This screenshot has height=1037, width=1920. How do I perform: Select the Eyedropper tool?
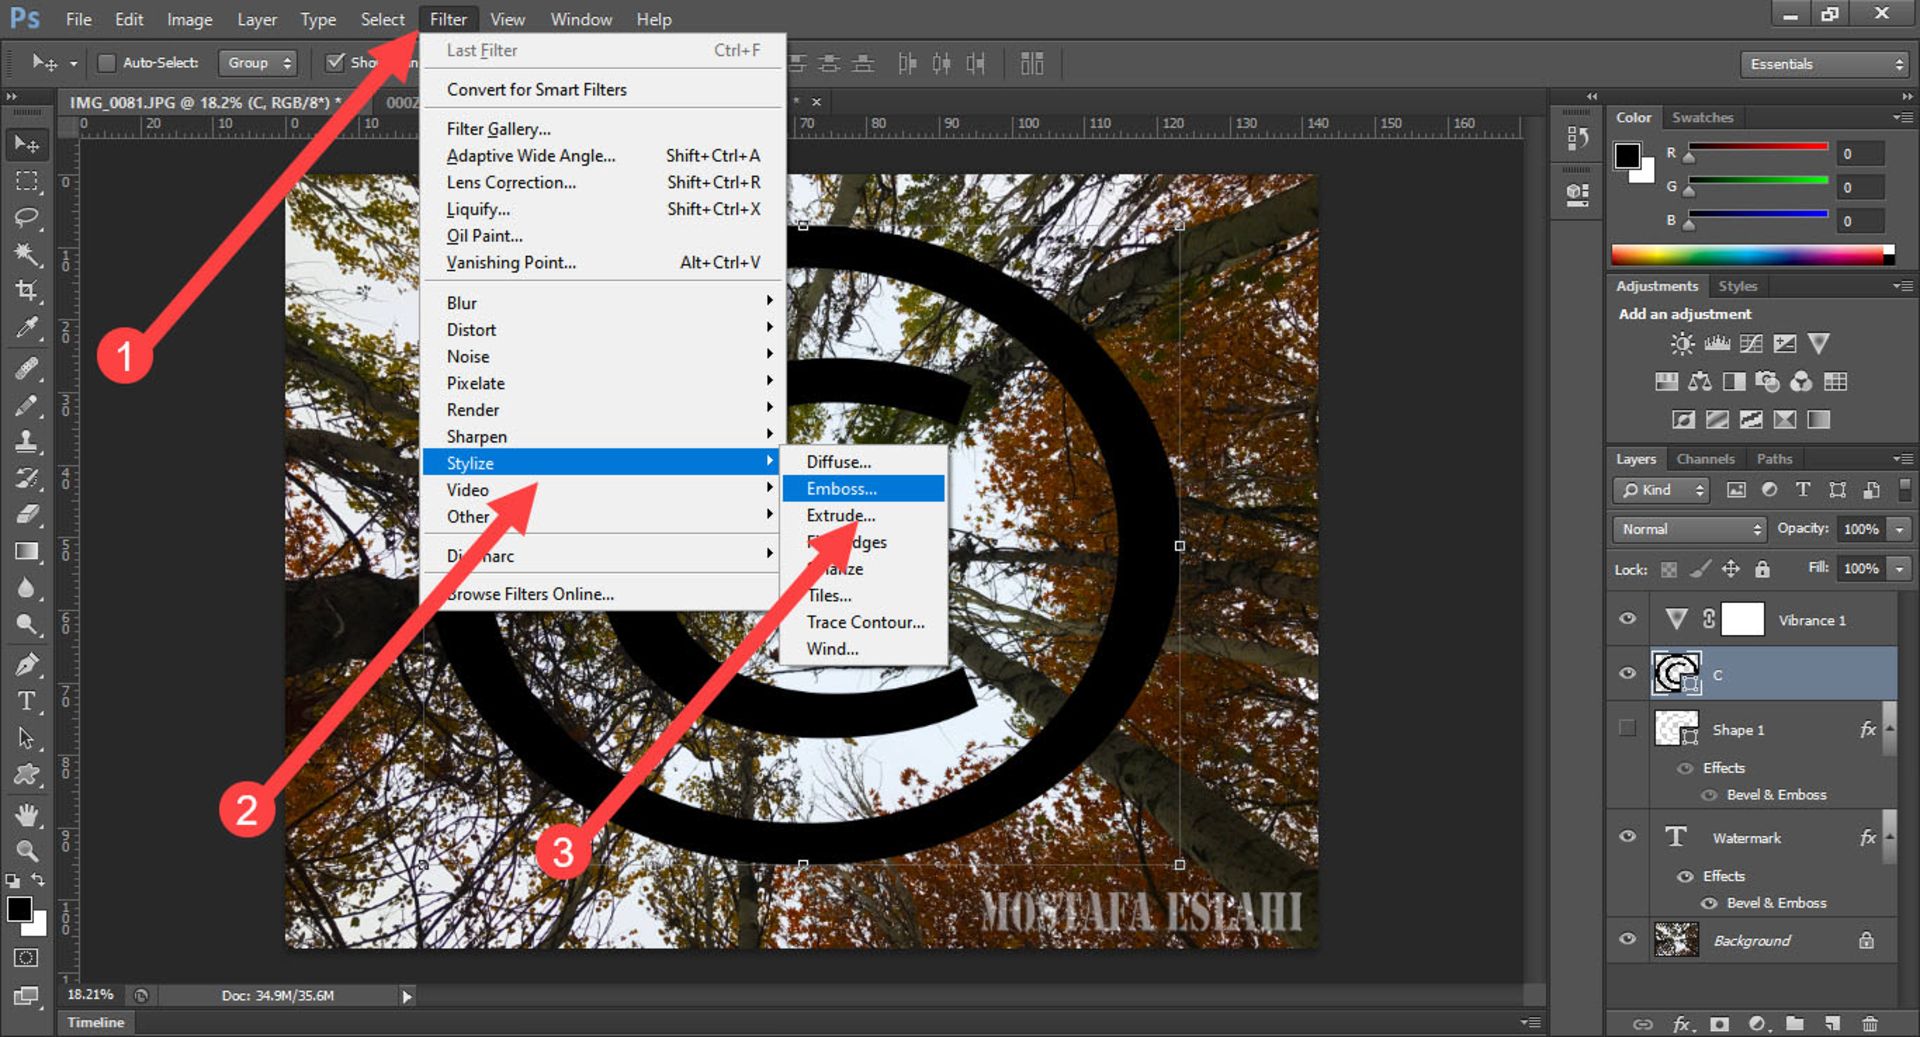[x=26, y=328]
